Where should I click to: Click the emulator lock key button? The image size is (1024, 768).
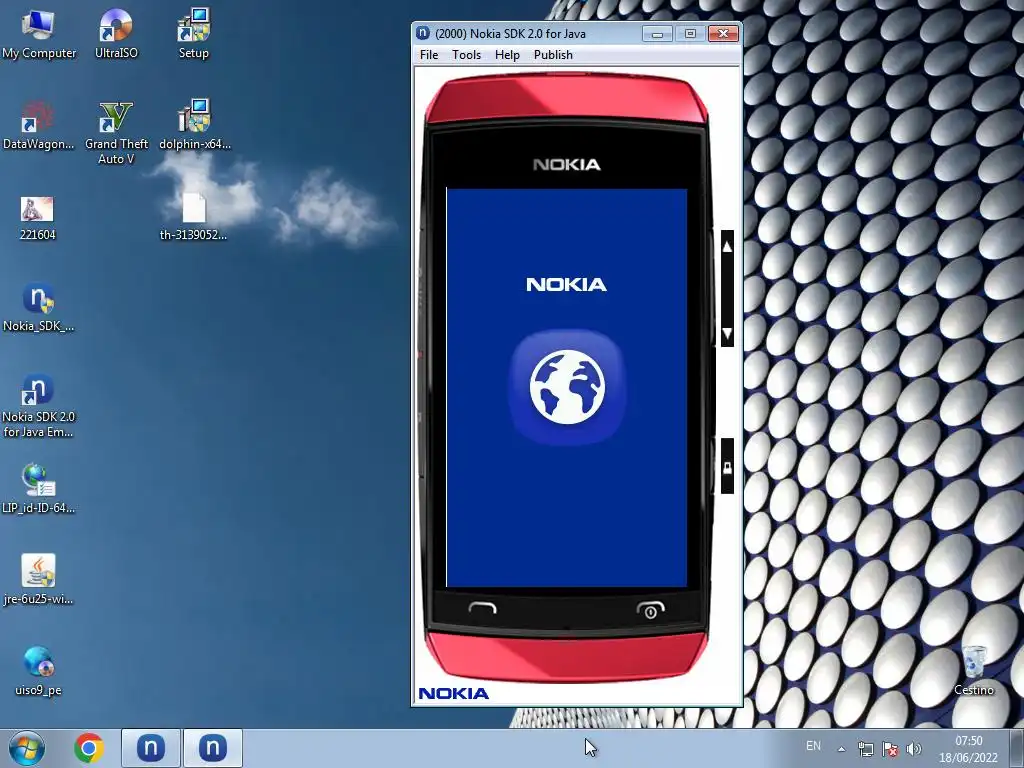727,467
